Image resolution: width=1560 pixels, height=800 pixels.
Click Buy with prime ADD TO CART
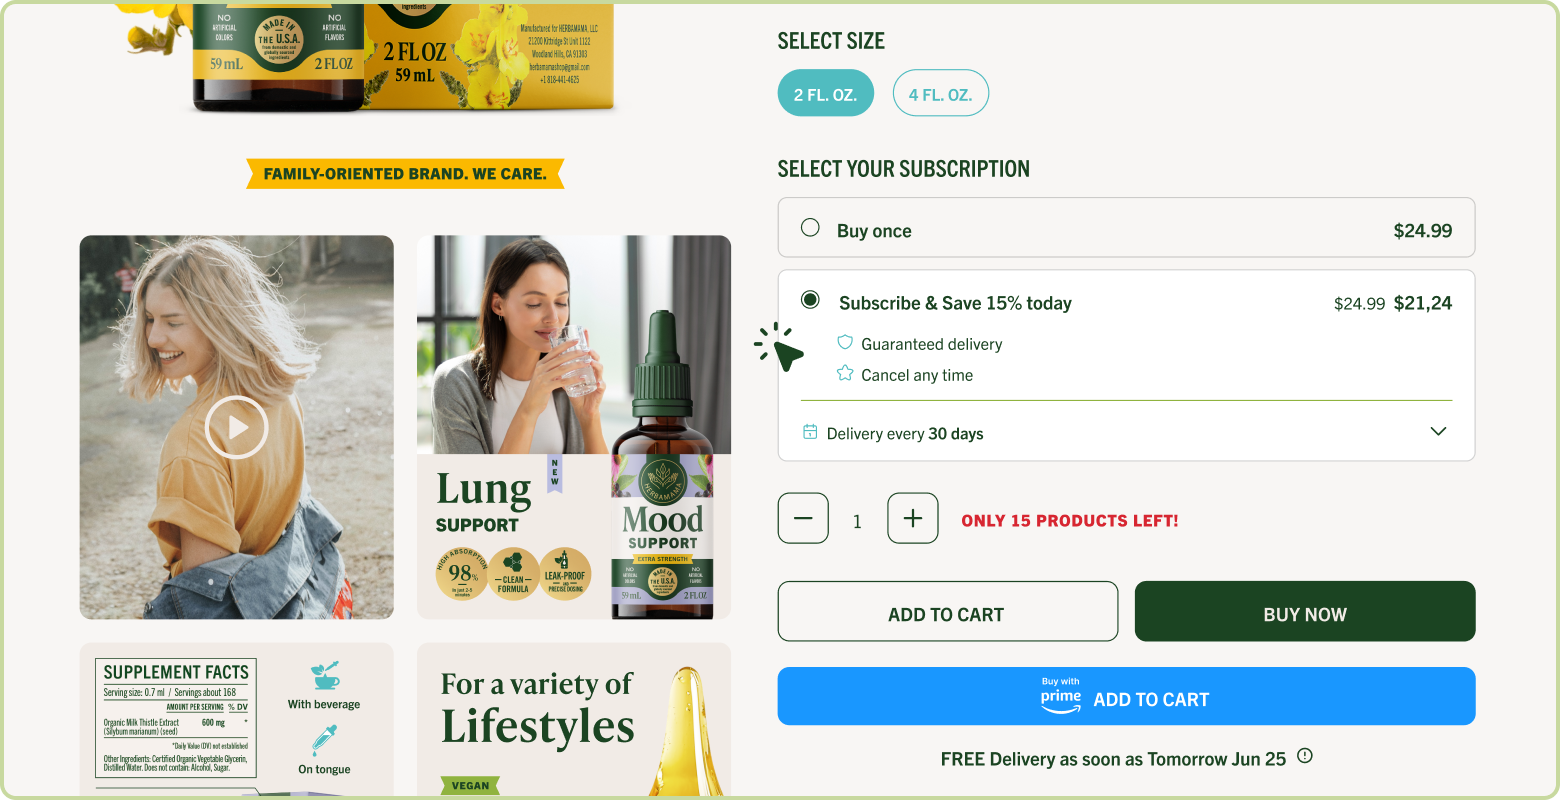coord(1126,696)
